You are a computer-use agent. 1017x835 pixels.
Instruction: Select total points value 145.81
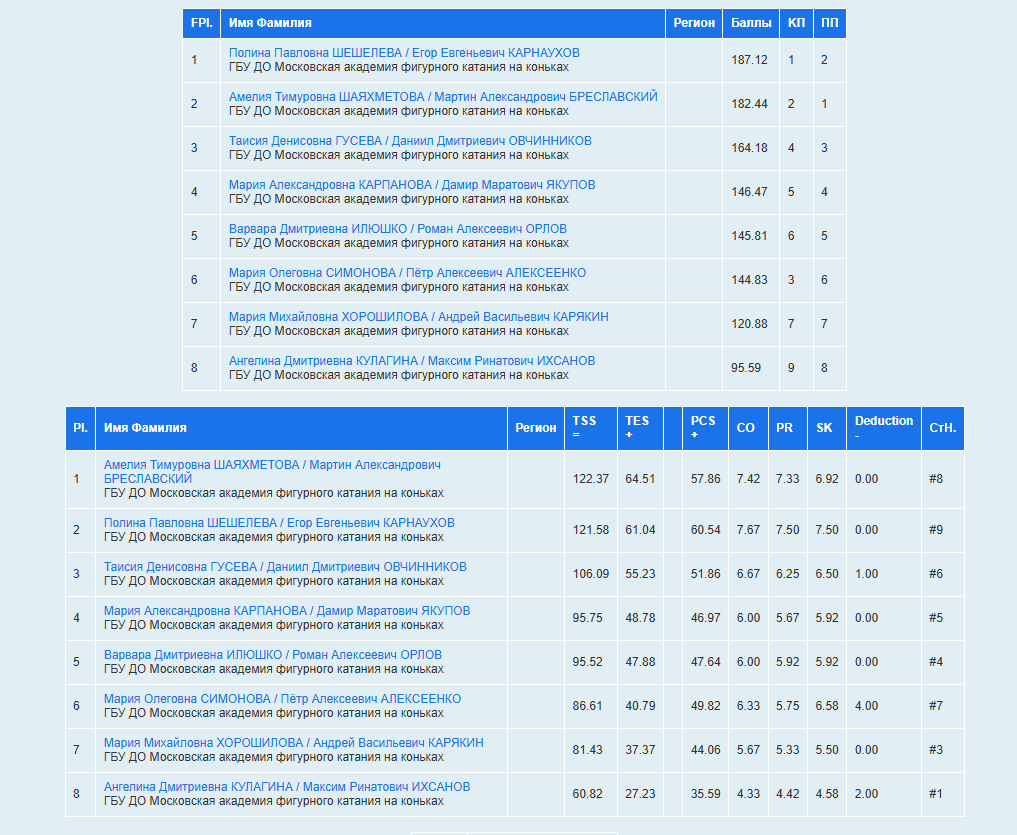tap(749, 236)
